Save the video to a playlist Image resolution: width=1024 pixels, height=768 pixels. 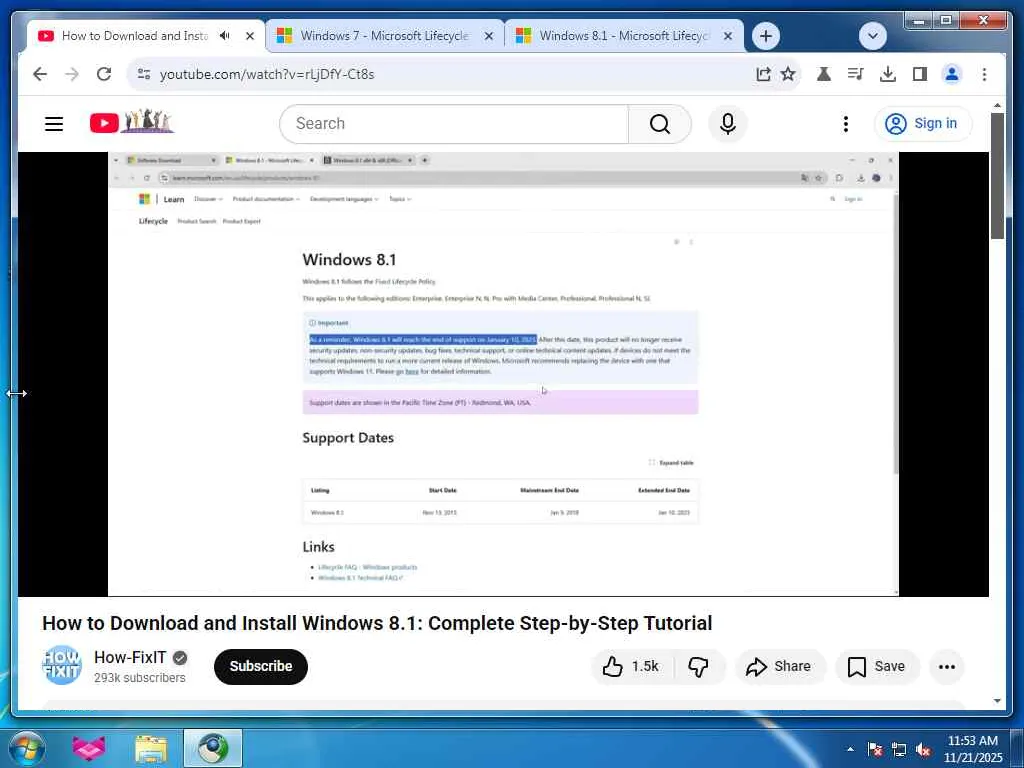click(x=876, y=667)
